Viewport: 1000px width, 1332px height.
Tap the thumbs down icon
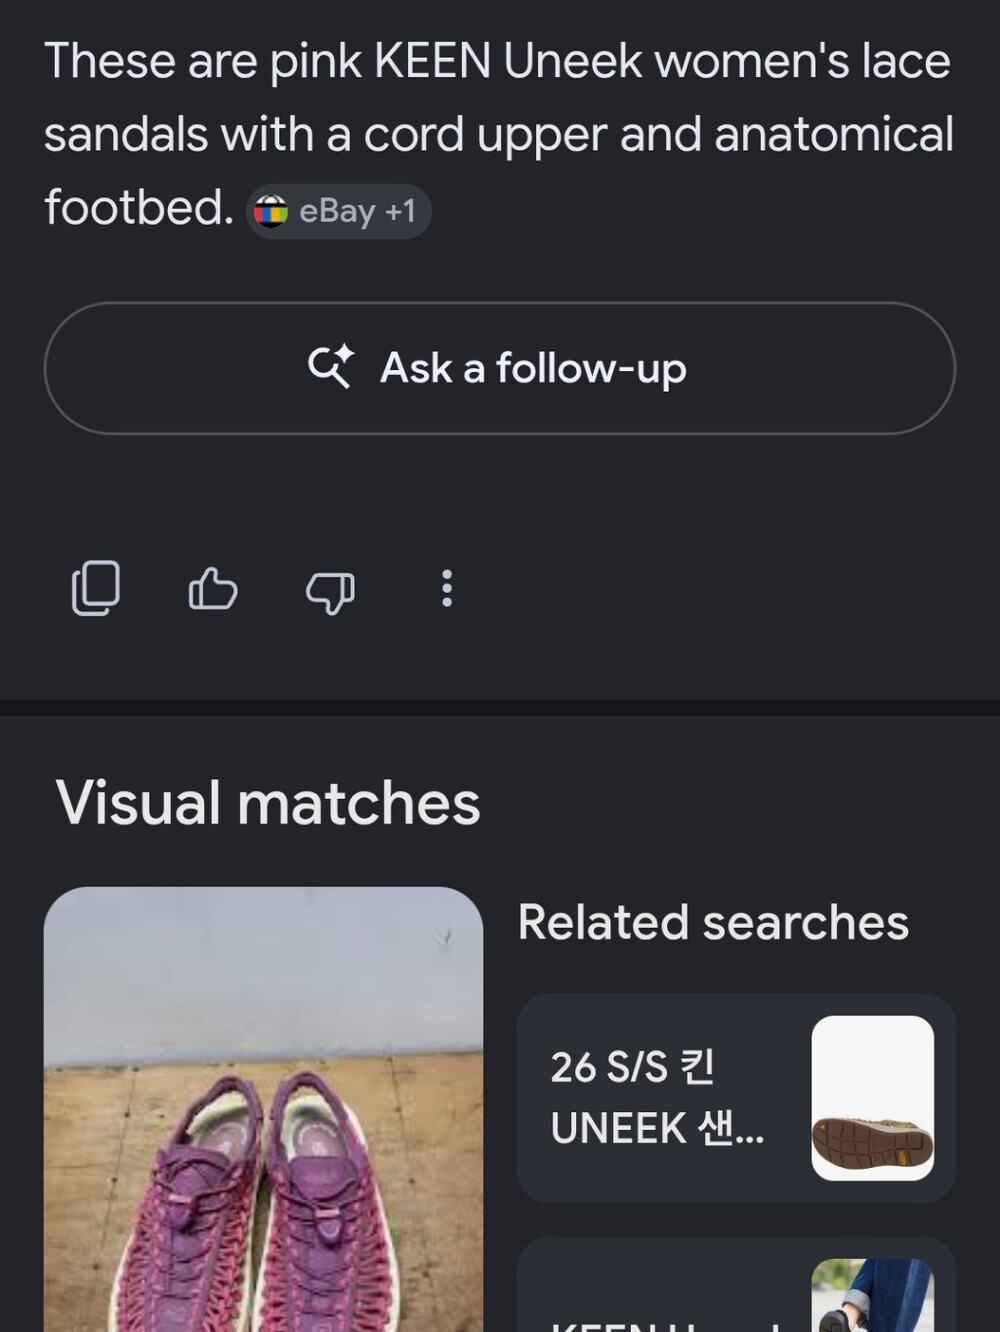[330, 591]
